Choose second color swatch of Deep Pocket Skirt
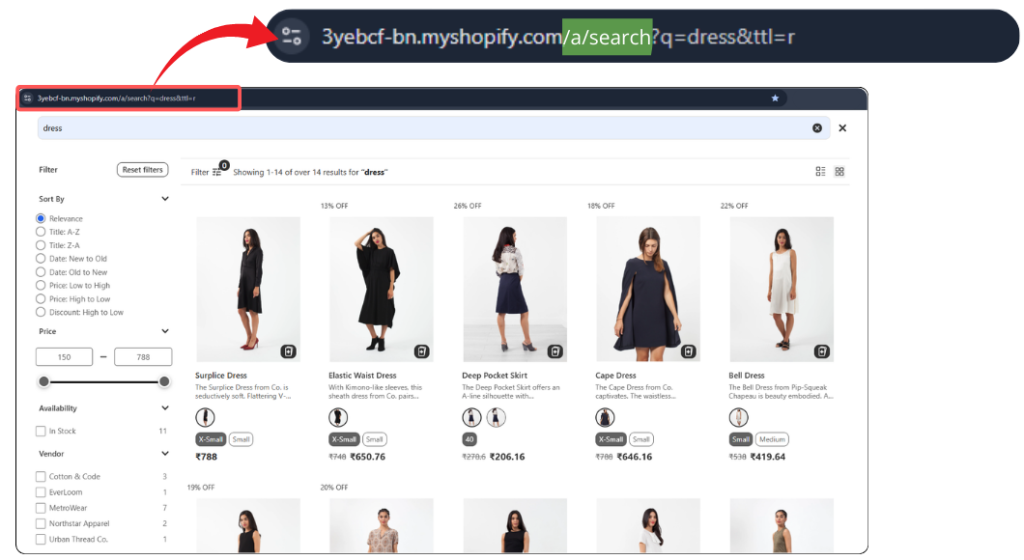1024x560 pixels. pos(496,417)
